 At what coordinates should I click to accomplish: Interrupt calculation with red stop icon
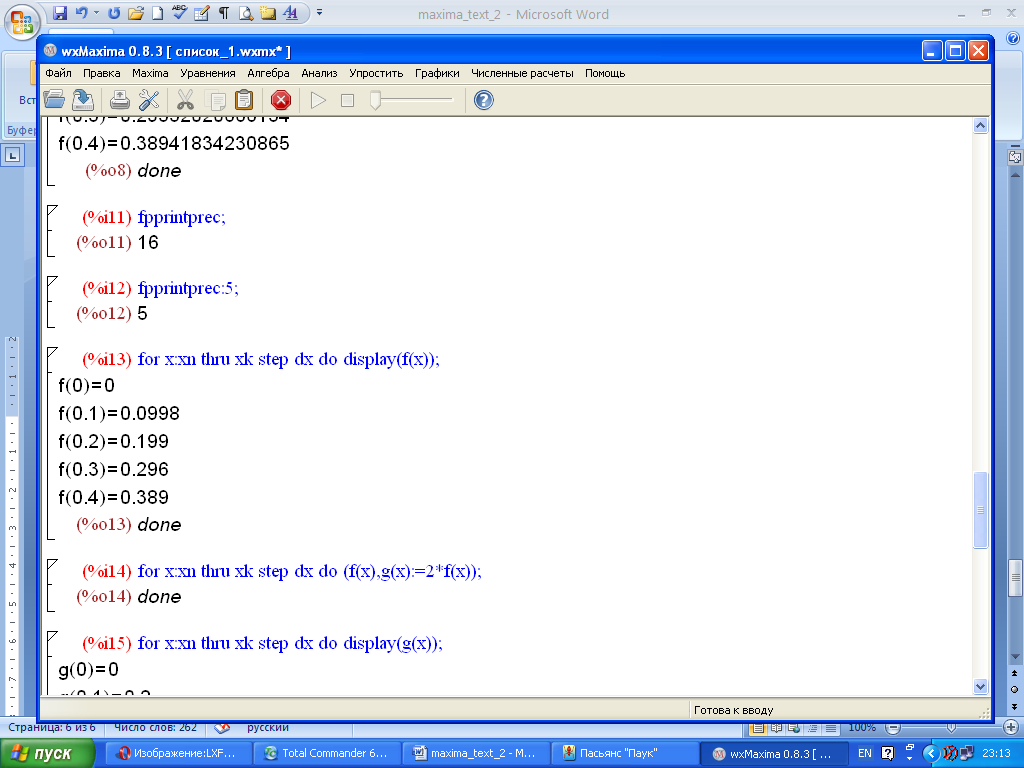click(x=281, y=100)
